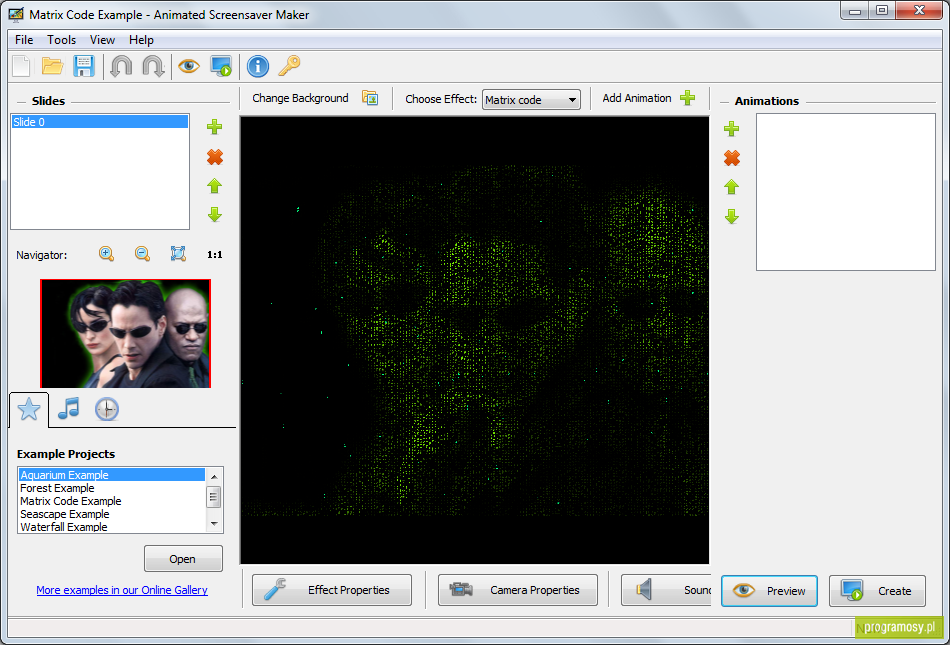Click the create screensaver monitor toolbar icon
The height and width of the screenshot is (645, 950).
[221, 66]
